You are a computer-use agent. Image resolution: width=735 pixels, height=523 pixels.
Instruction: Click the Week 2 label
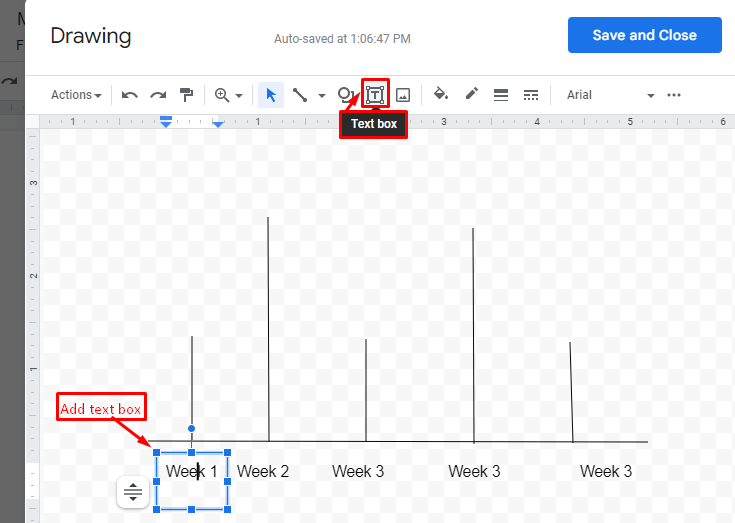click(x=262, y=471)
